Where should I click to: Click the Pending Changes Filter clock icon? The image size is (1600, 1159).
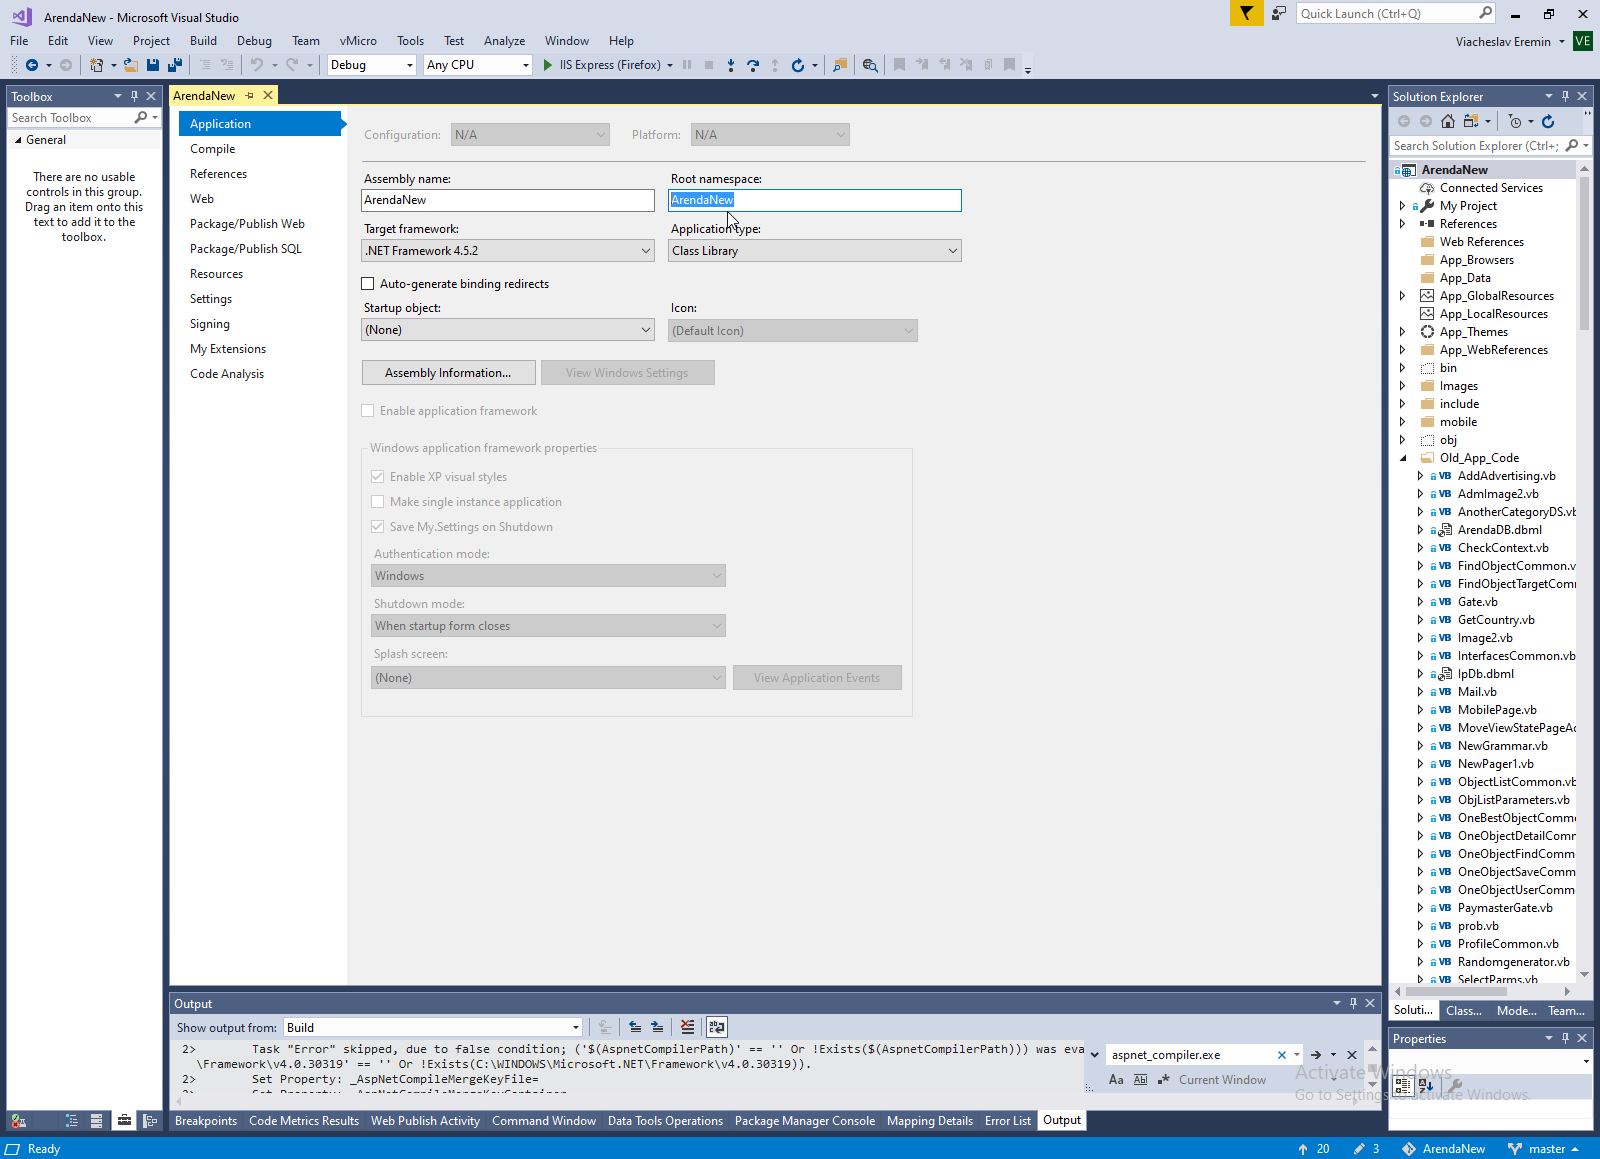click(1515, 121)
